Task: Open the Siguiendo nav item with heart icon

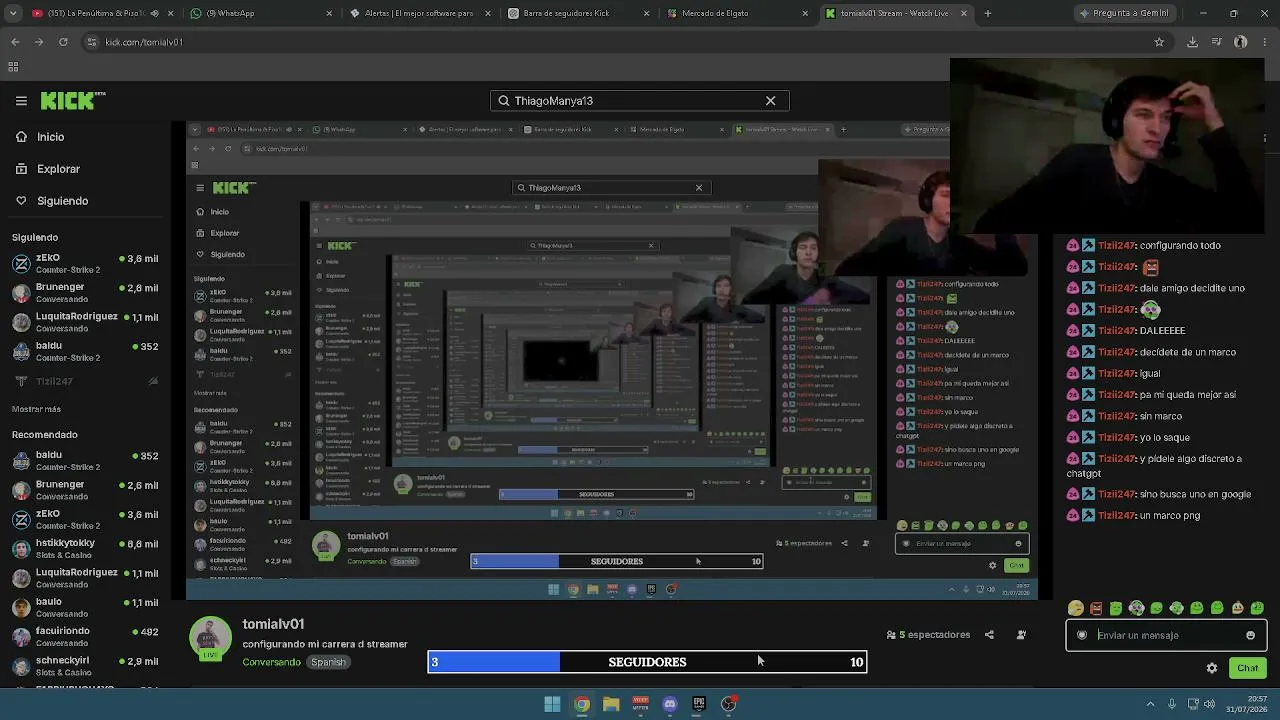Action: [62, 201]
